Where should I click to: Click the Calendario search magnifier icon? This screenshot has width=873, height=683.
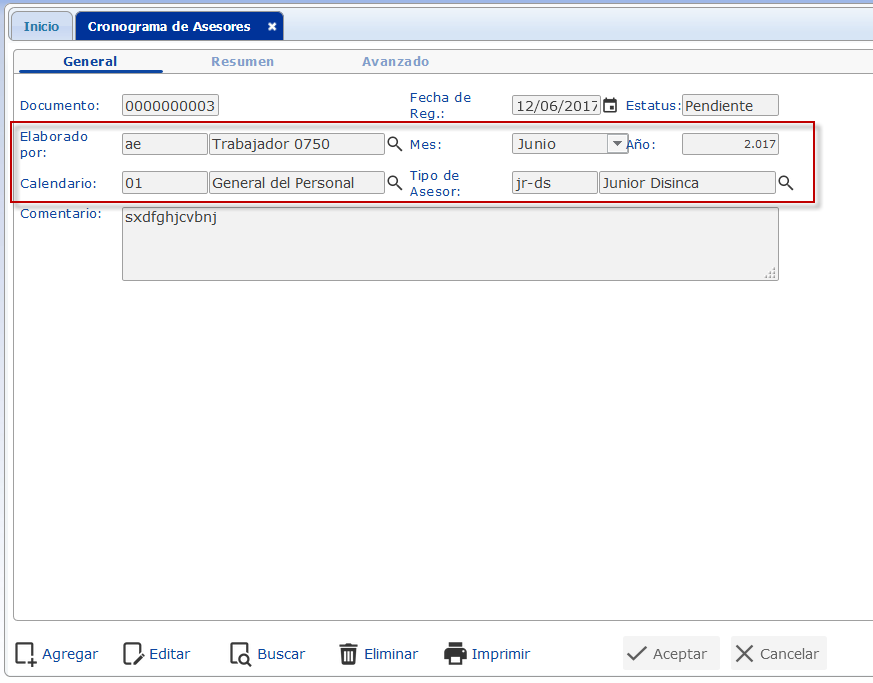[x=394, y=183]
